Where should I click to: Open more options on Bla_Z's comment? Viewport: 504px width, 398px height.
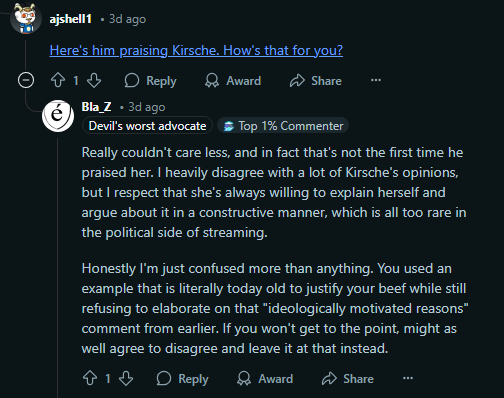click(408, 378)
